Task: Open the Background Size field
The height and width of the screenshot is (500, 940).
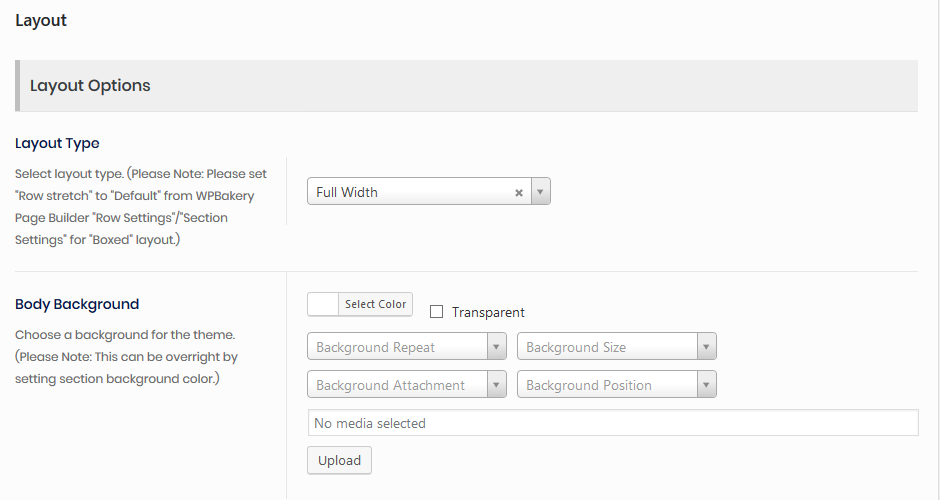Action: click(x=606, y=347)
